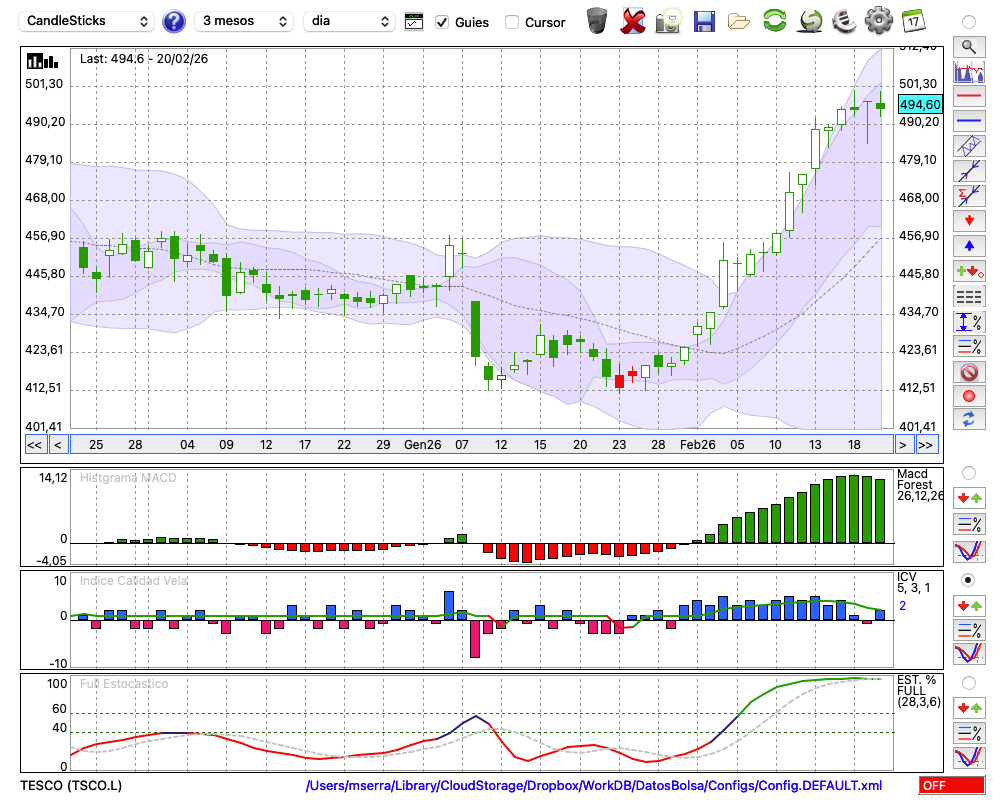Click the calendar icon in toolbar
The height and width of the screenshot is (800, 1000).
point(913,21)
